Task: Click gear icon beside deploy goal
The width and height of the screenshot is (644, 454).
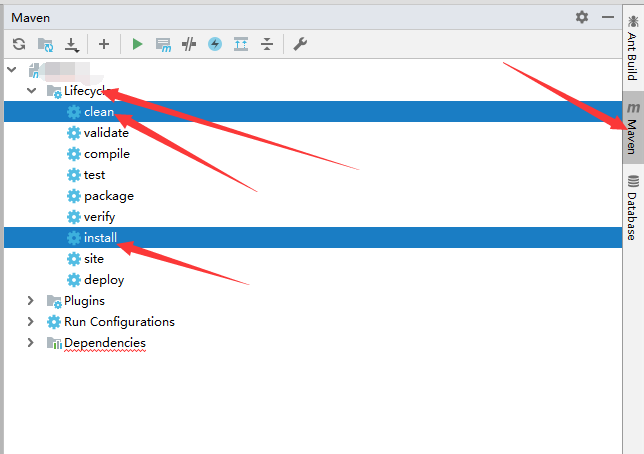Action: (74, 280)
